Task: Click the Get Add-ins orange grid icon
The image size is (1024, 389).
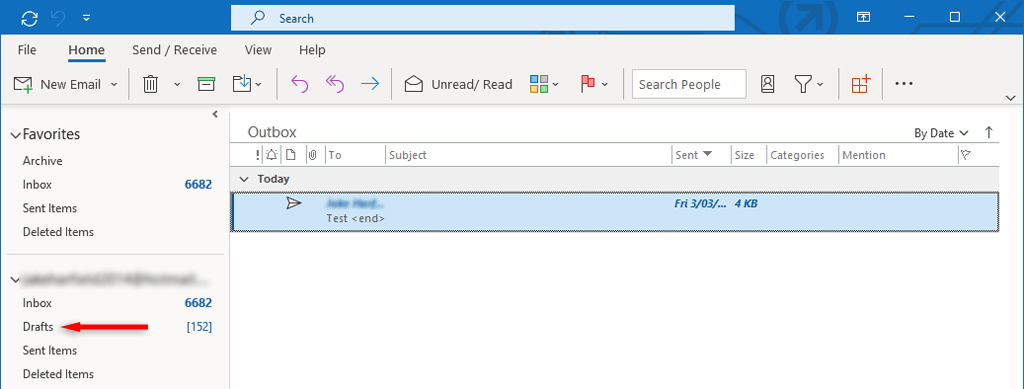Action: coord(861,84)
